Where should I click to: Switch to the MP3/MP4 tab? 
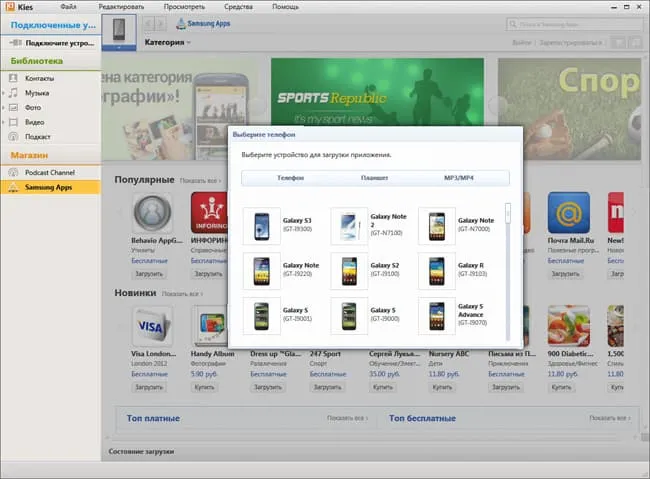click(x=458, y=178)
